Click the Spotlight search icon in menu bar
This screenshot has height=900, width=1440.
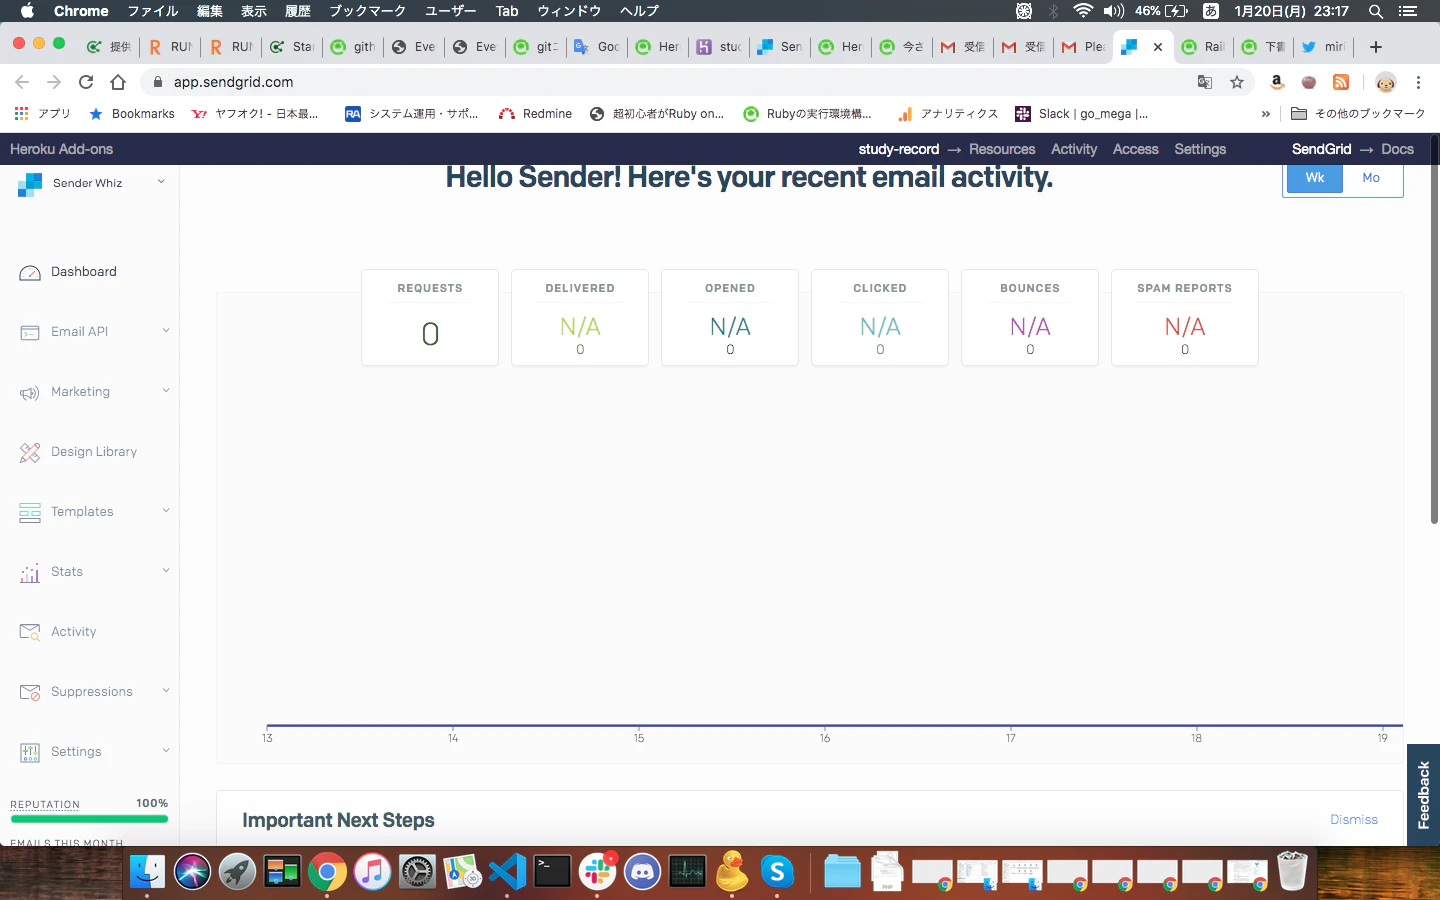tap(1376, 11)
